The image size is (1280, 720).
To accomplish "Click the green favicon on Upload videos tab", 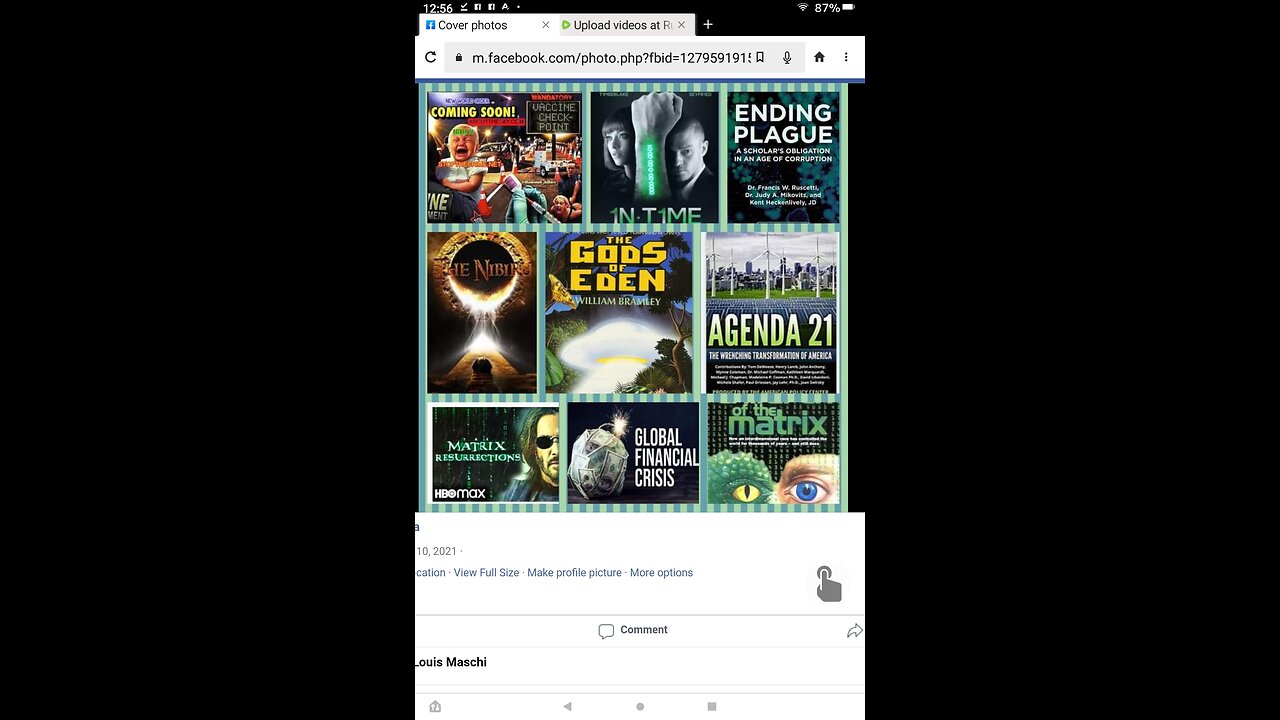I will 566,25.
